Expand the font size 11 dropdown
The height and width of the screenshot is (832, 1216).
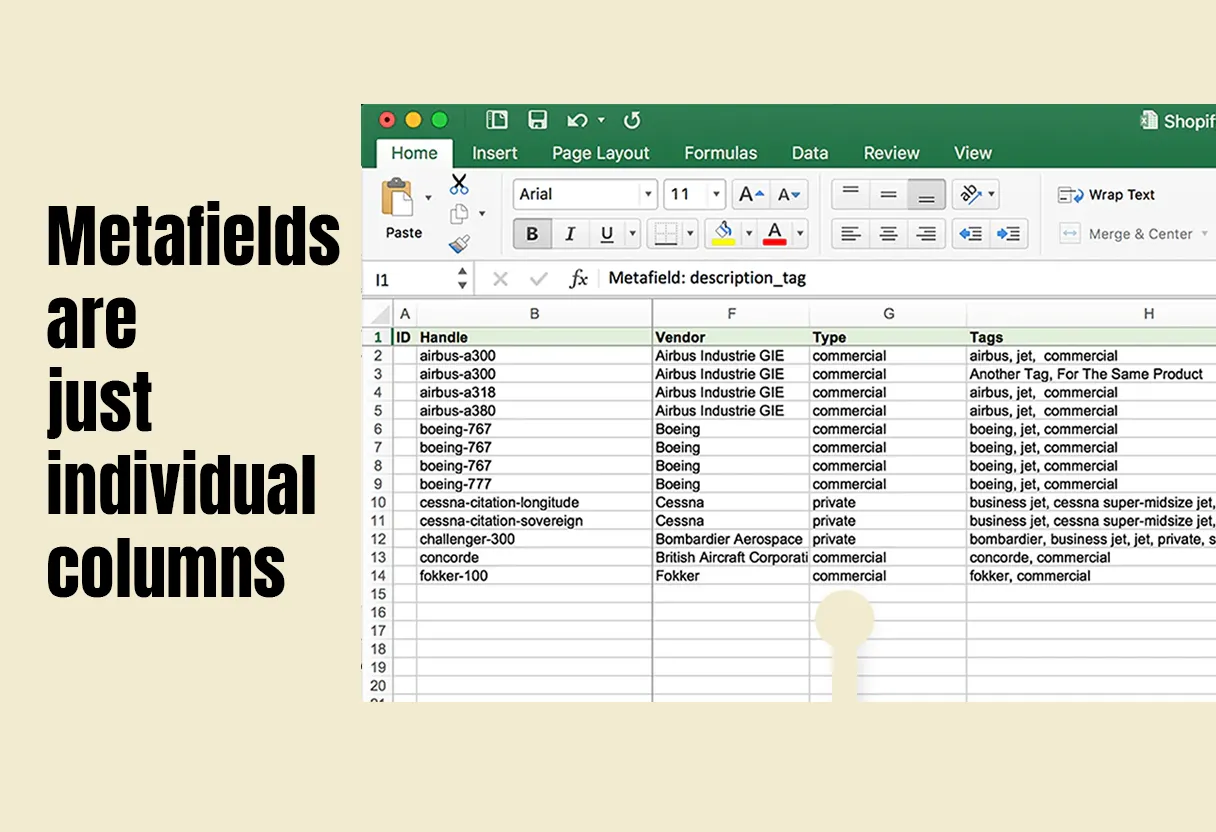tap(717, 194)
